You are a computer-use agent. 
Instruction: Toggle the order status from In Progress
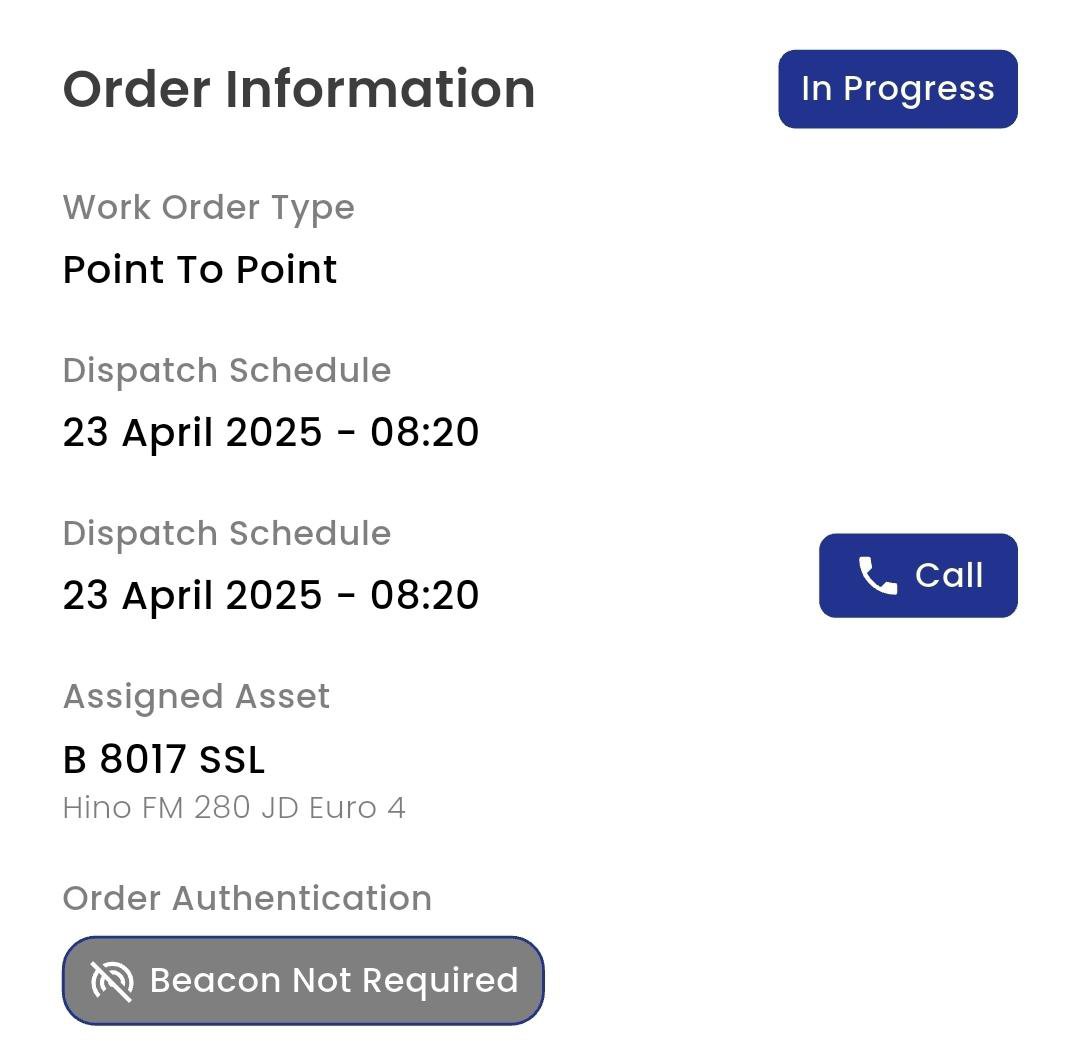(x=897, y=88)
